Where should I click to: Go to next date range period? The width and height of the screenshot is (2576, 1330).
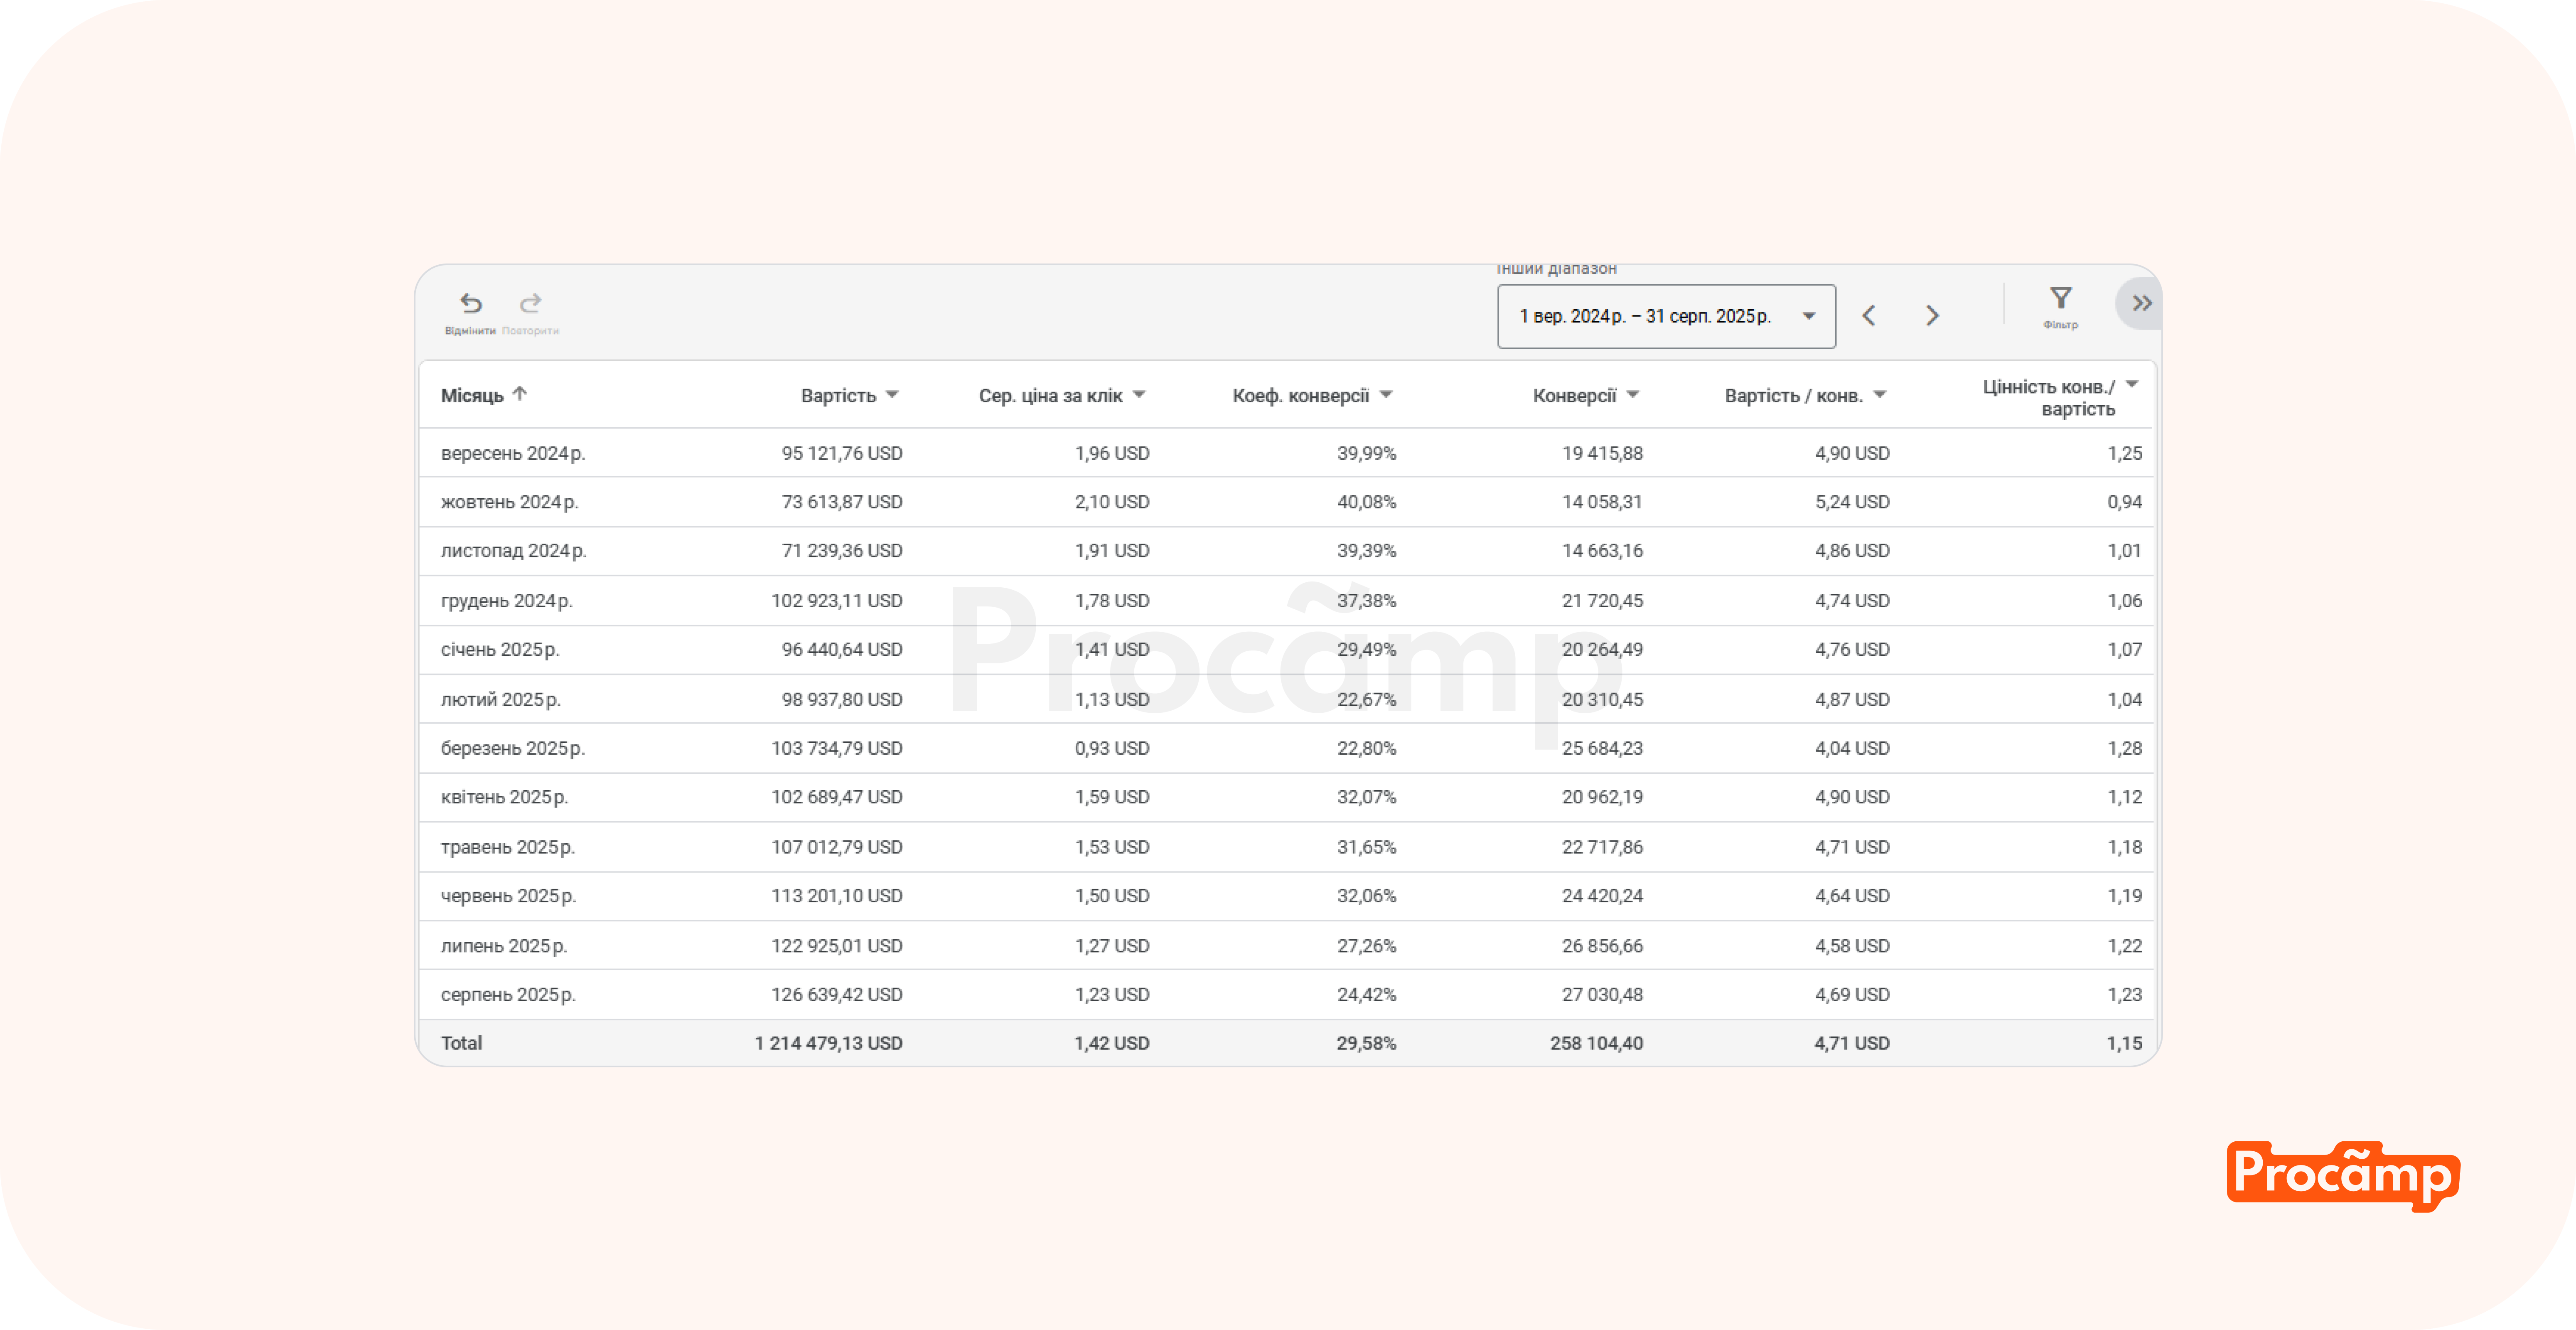pyautogui.click(x=1932, y=316)
